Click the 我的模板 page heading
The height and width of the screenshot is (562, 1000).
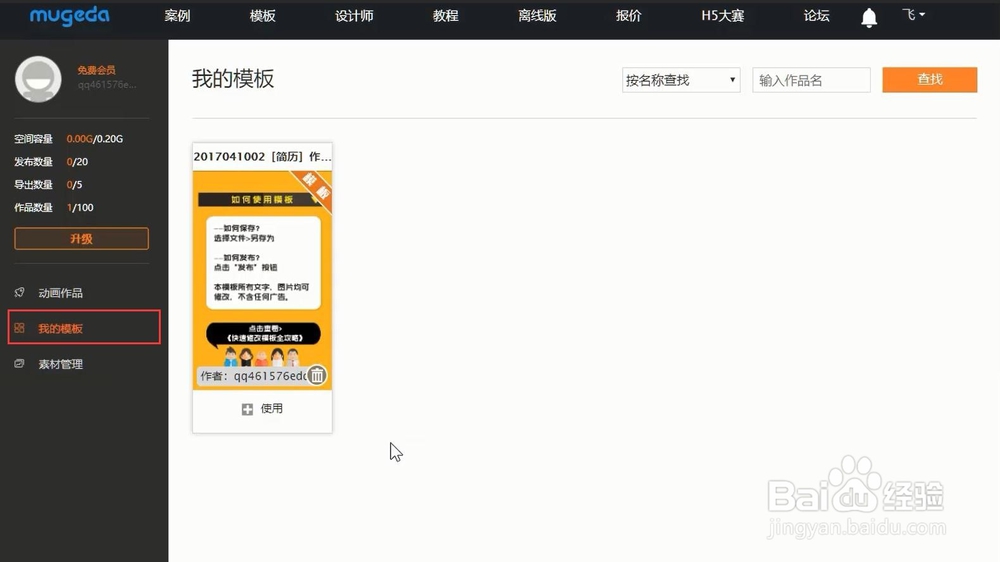point(233,79)
